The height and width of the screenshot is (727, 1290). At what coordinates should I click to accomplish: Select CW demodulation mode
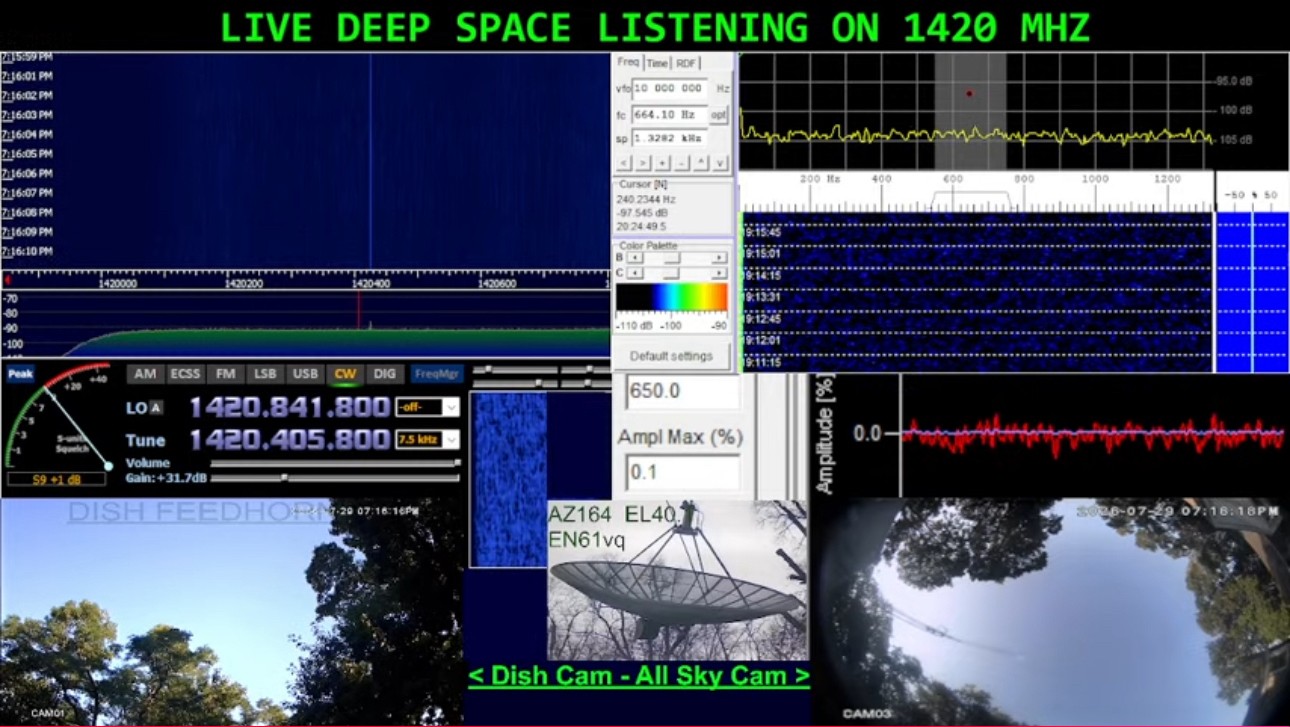coord(345,374)
